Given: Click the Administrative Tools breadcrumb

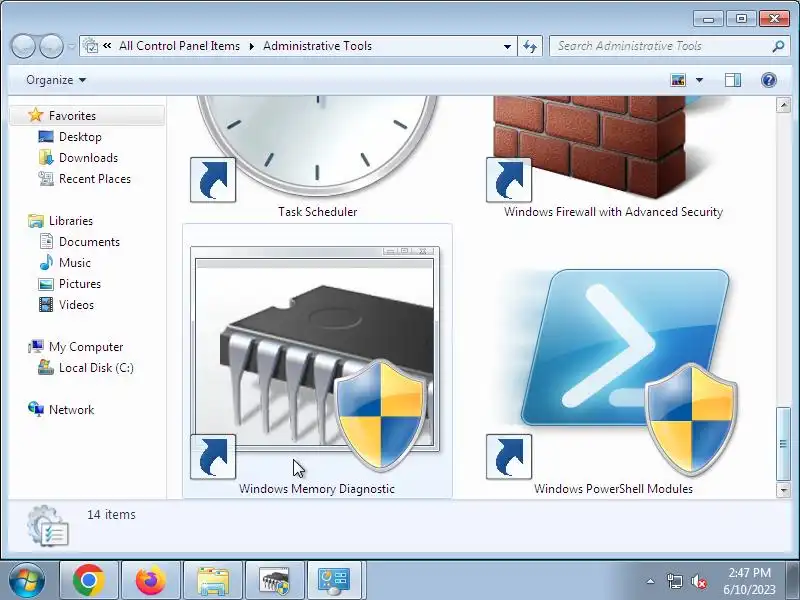Looking at the screenshot, I should (317, 46).
